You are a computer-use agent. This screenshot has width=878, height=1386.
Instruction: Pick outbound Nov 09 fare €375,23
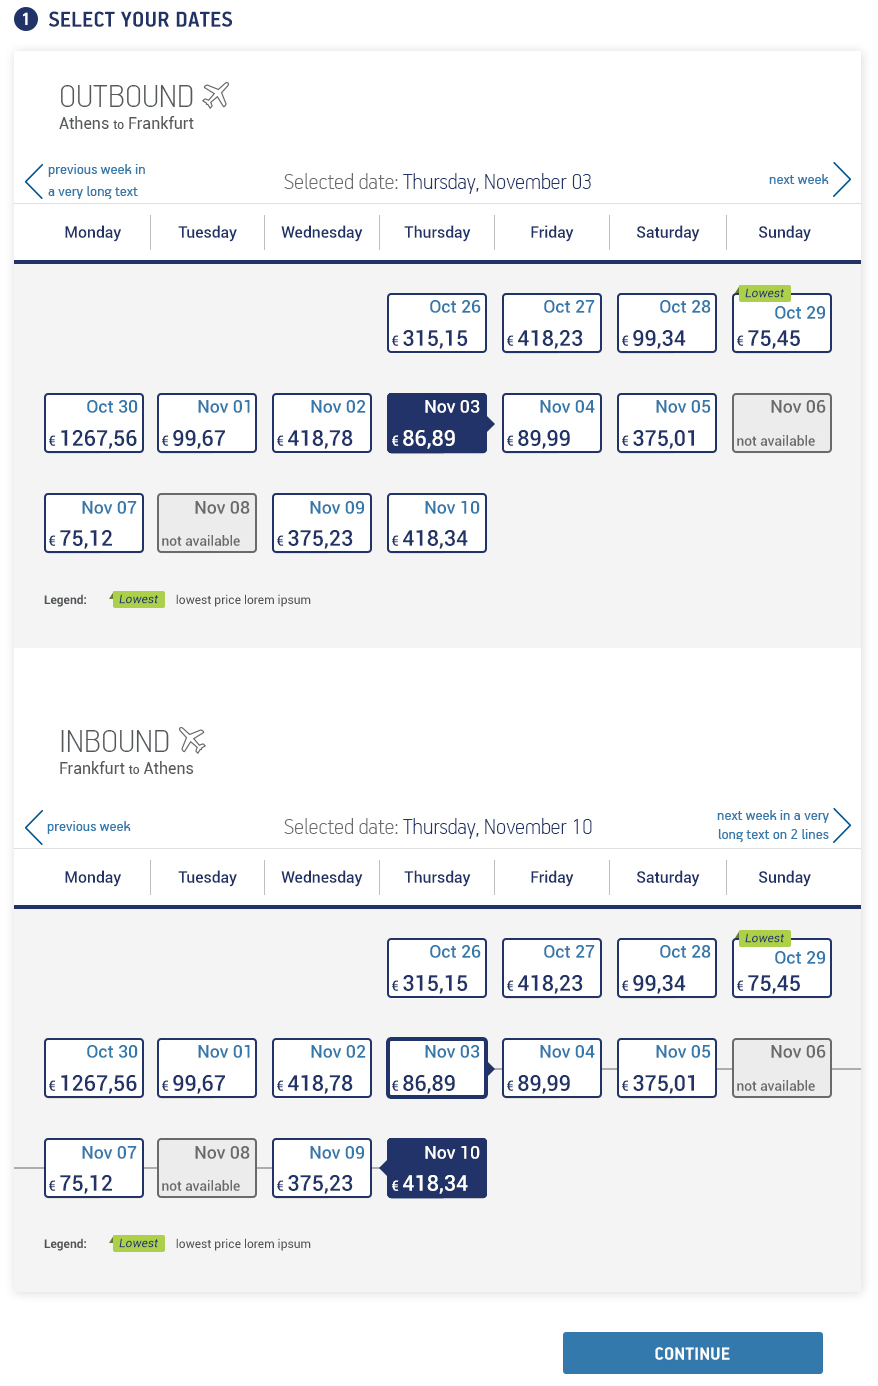322,523
